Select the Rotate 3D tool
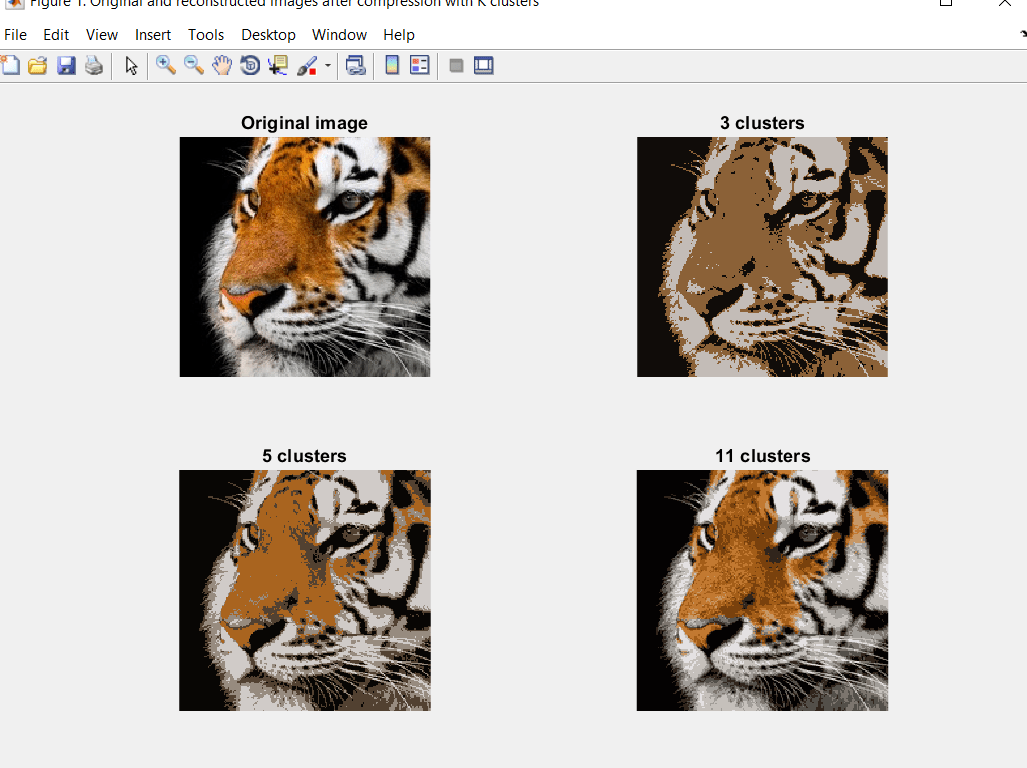This screenshot has width=1027, height=768. tap(250, 66)
